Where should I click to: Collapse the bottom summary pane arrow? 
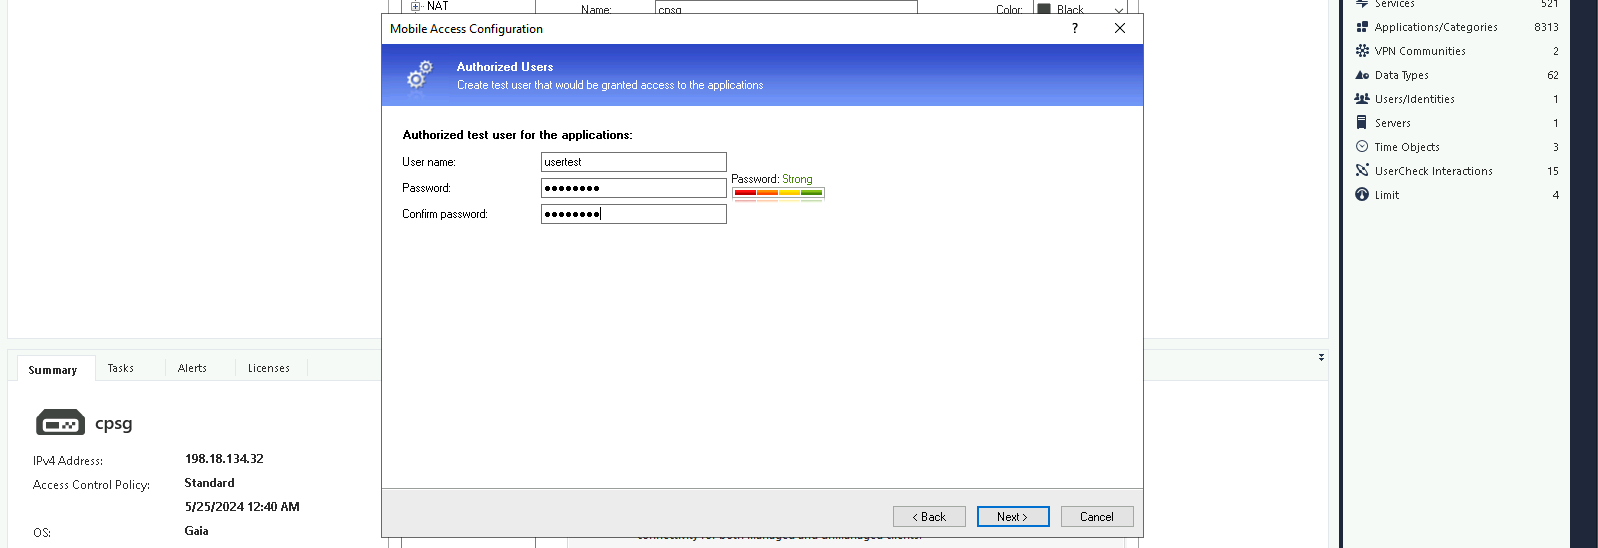(x=1321, y=357)
